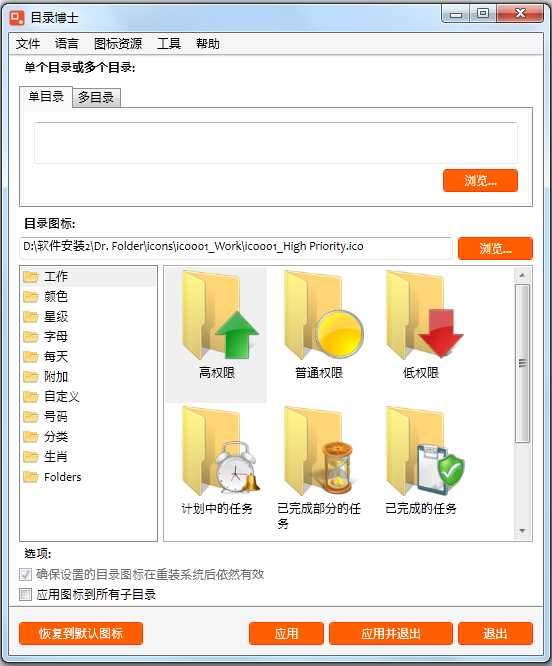Select the 计划中的任务 alarm clock folder icon

[x=221, y=451]
